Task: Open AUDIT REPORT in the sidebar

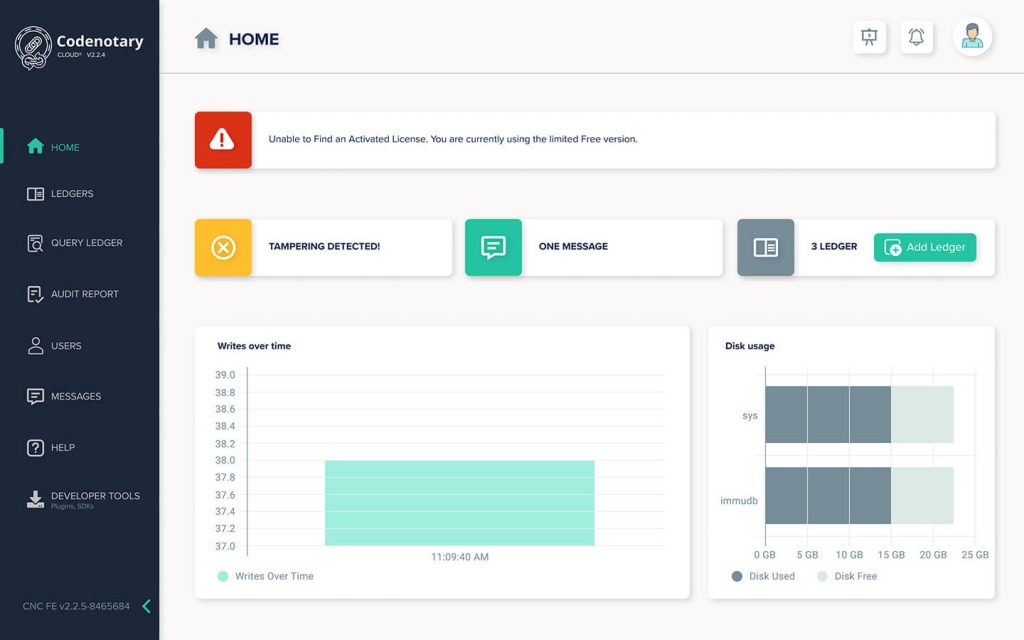Action: [x=85, y=295]
